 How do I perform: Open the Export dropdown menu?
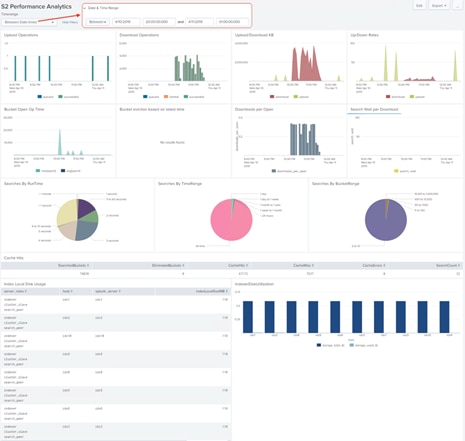(439, 6)
